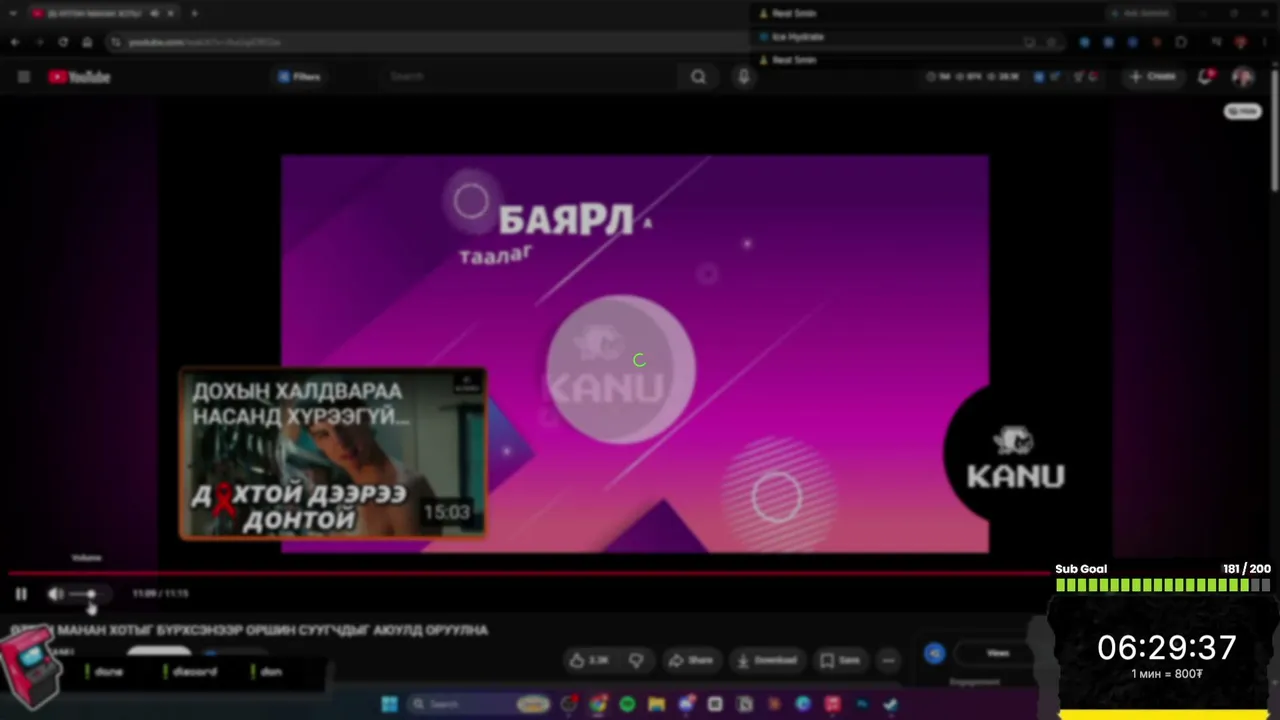Go back with the browser back arrow
This screenshot has width=1280, height=720.
[x=15, y=42]
